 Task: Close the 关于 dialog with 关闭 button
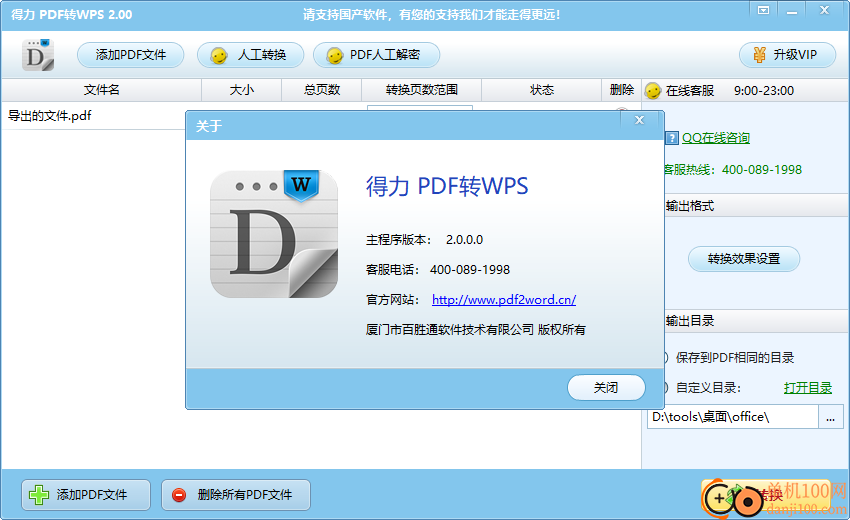coord(606,387)
